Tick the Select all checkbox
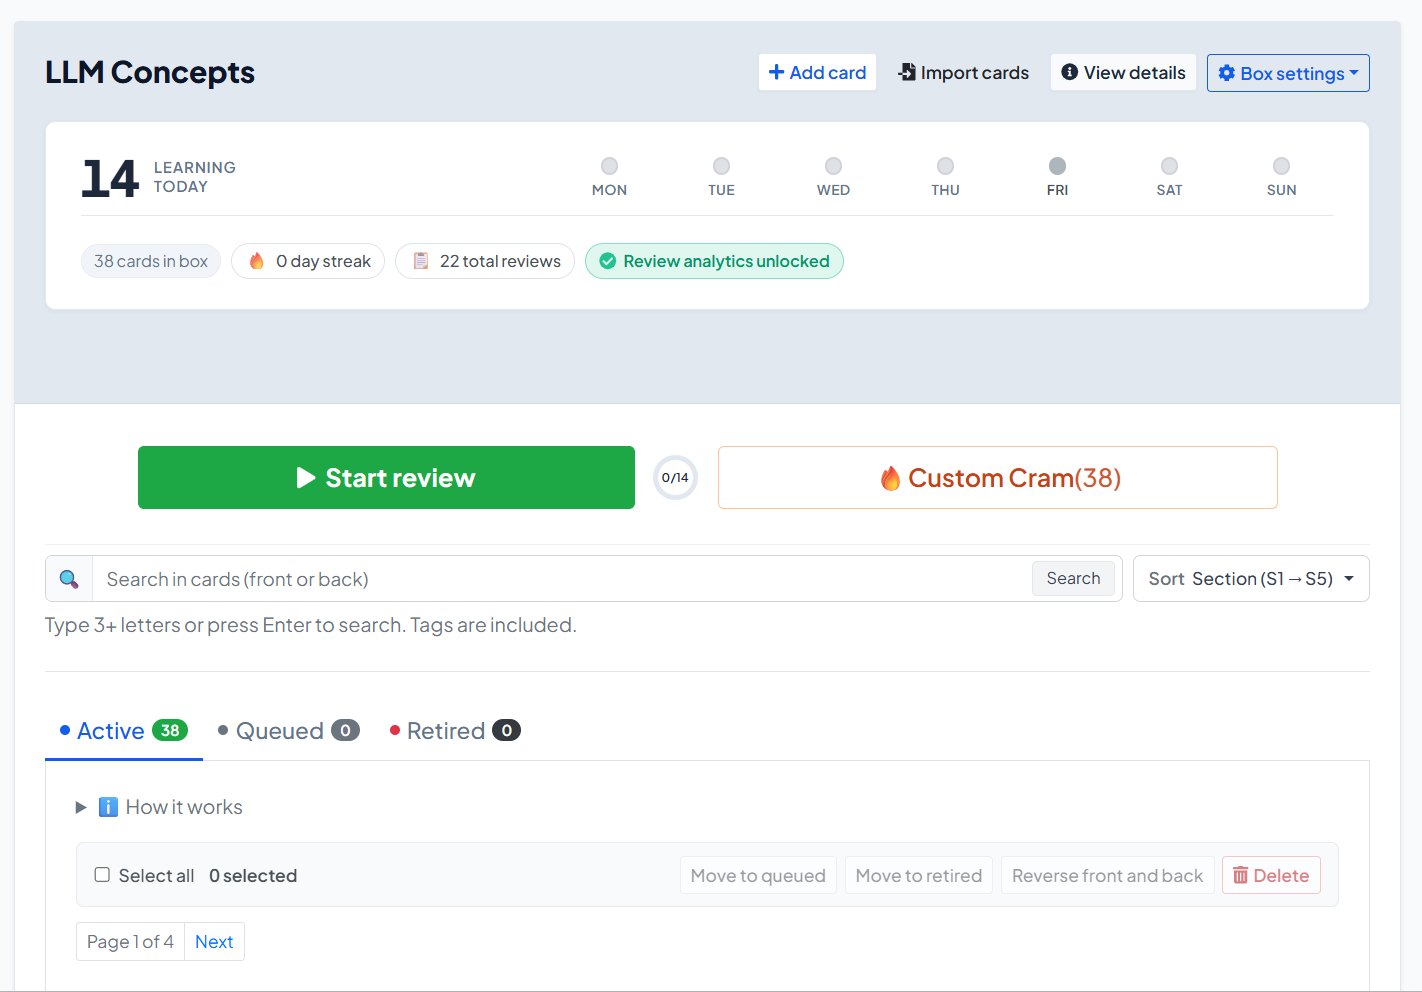1422x992 pixels. [x=102, y=875]
